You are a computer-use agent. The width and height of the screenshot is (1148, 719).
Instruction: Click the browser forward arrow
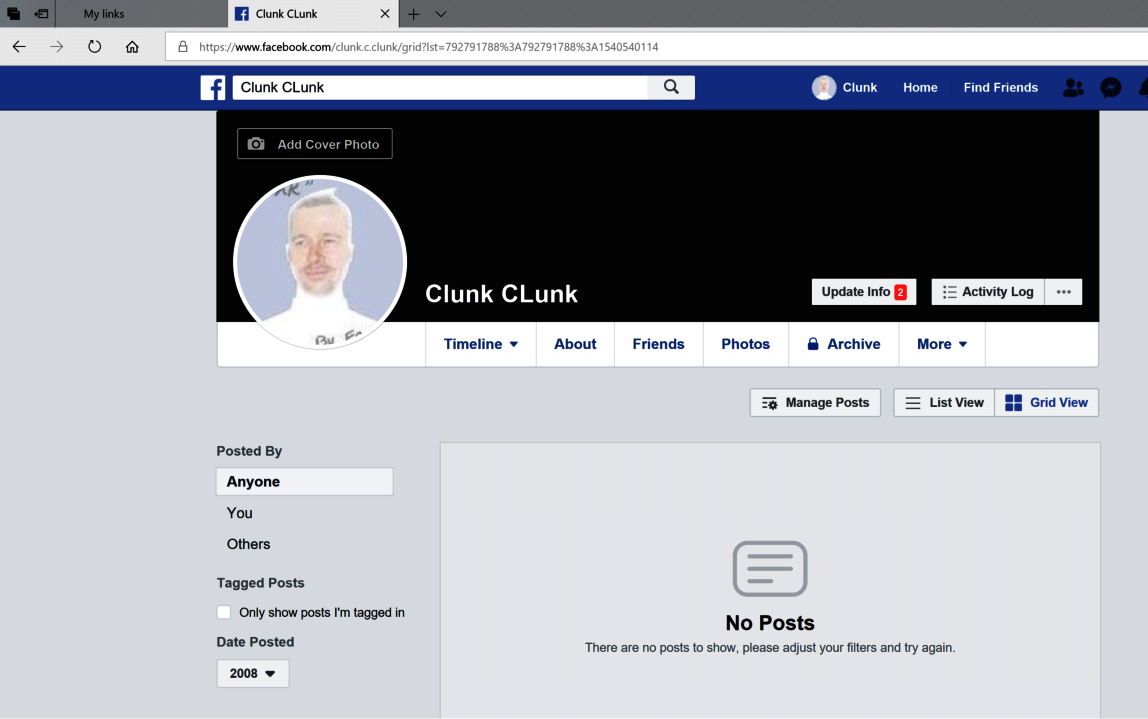tap(56, 47)
